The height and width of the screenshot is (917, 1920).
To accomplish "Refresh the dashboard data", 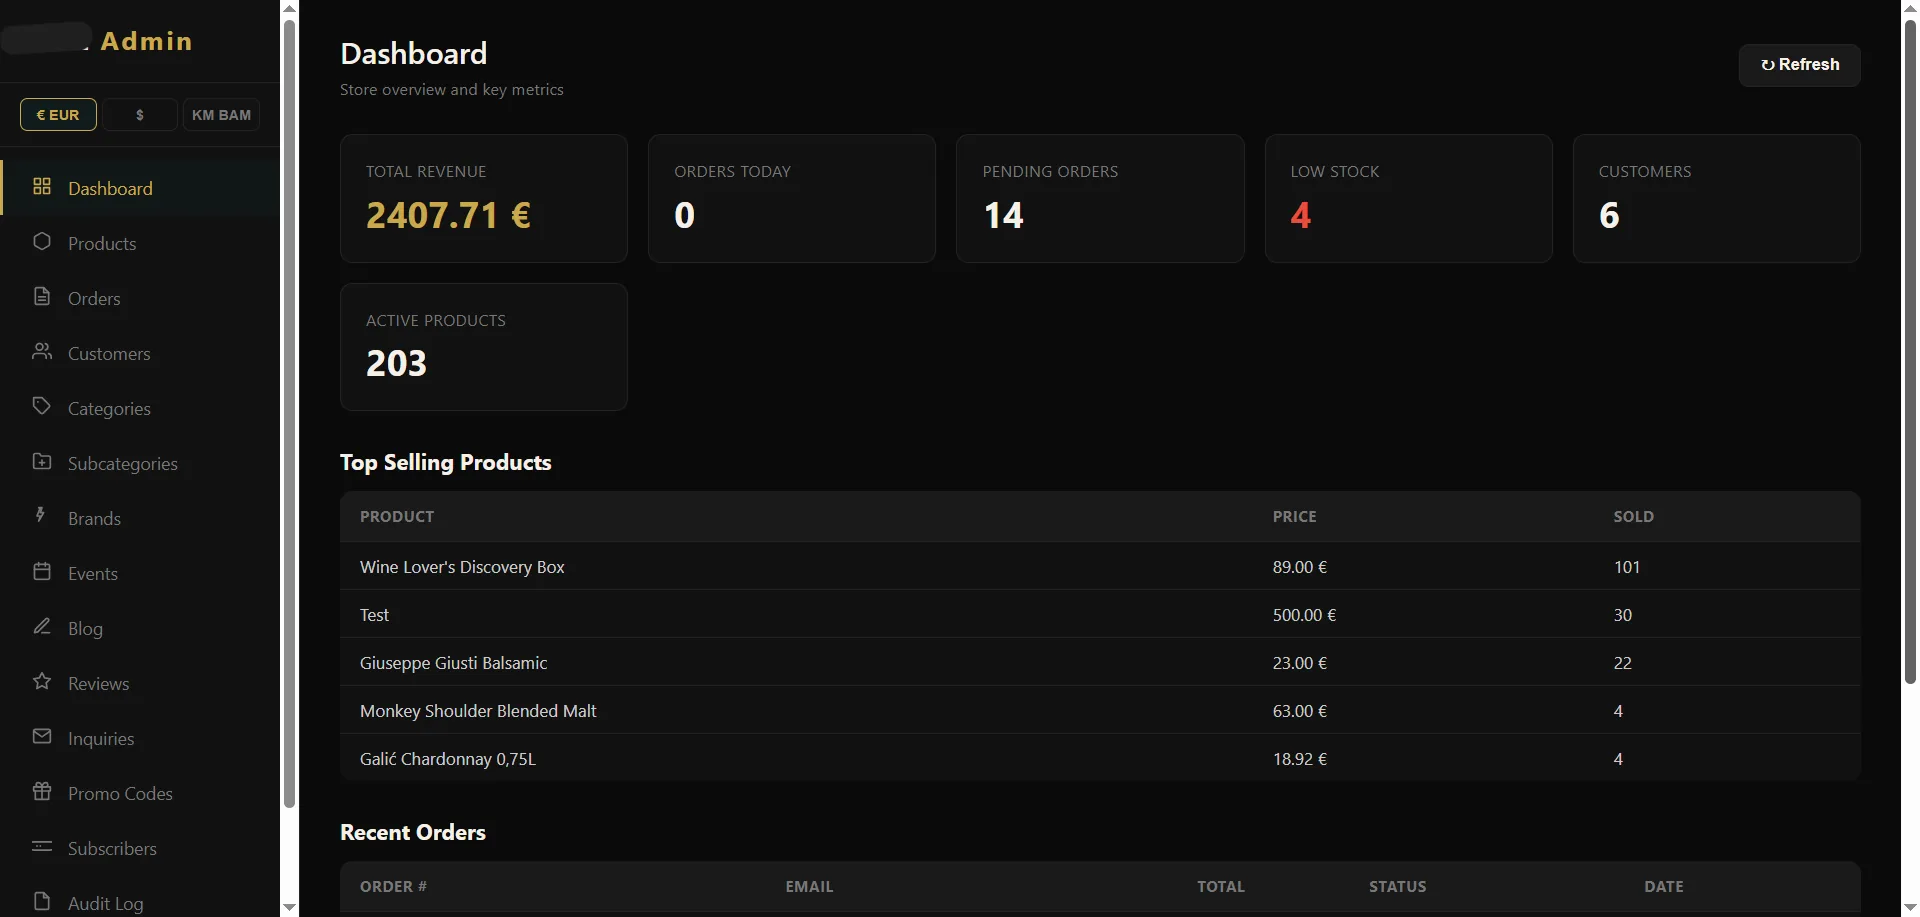I will pos(1799,65).
